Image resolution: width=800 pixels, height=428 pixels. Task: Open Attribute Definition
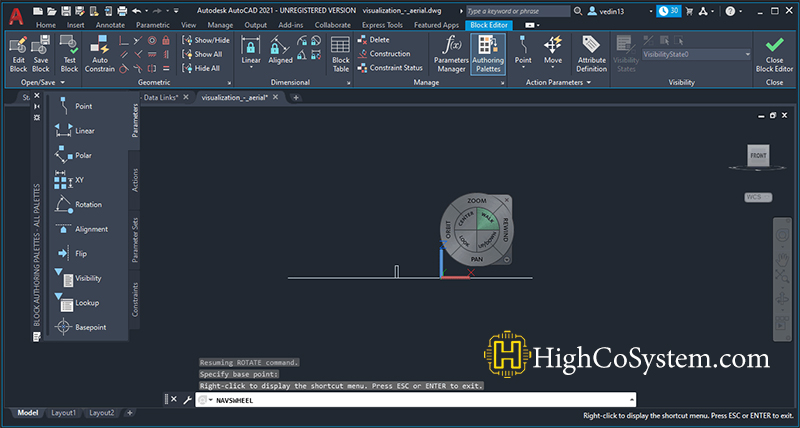592,55
